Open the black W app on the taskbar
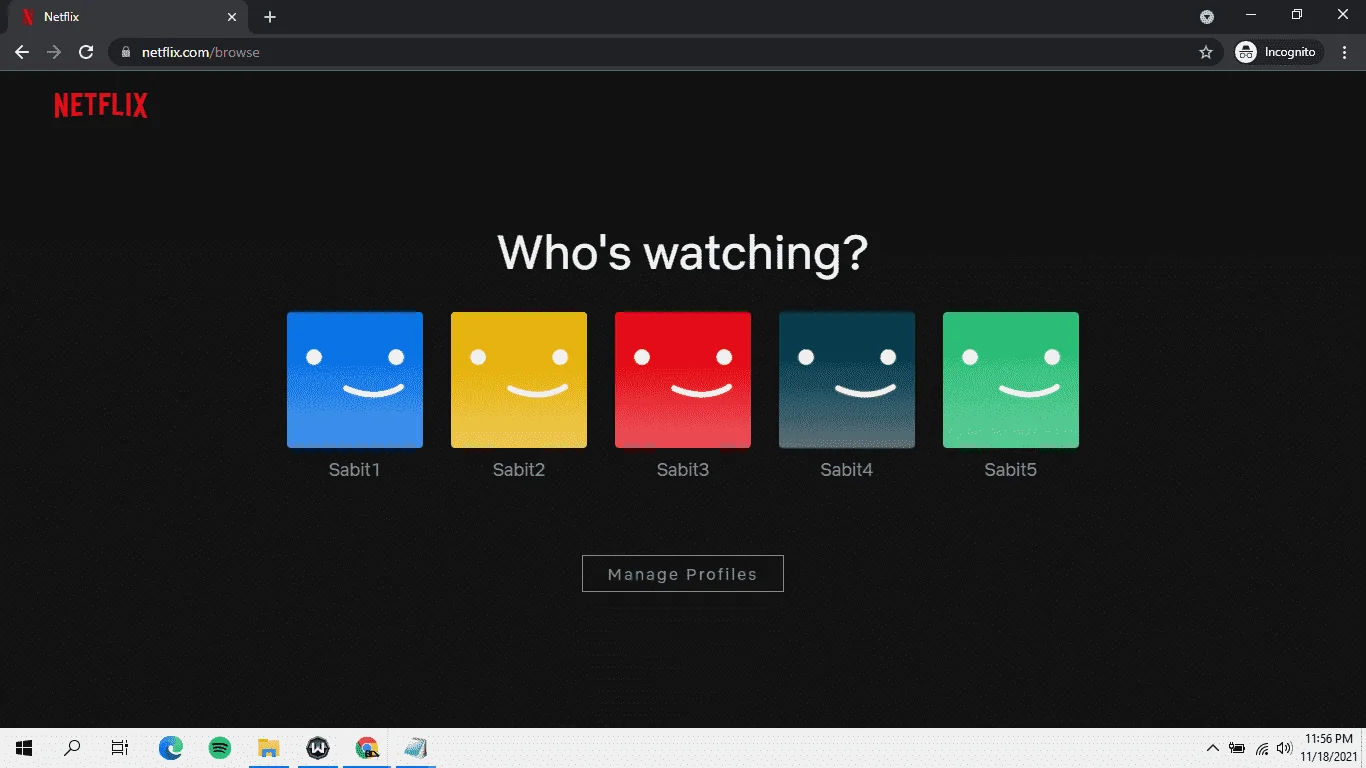 pos(318,748)
